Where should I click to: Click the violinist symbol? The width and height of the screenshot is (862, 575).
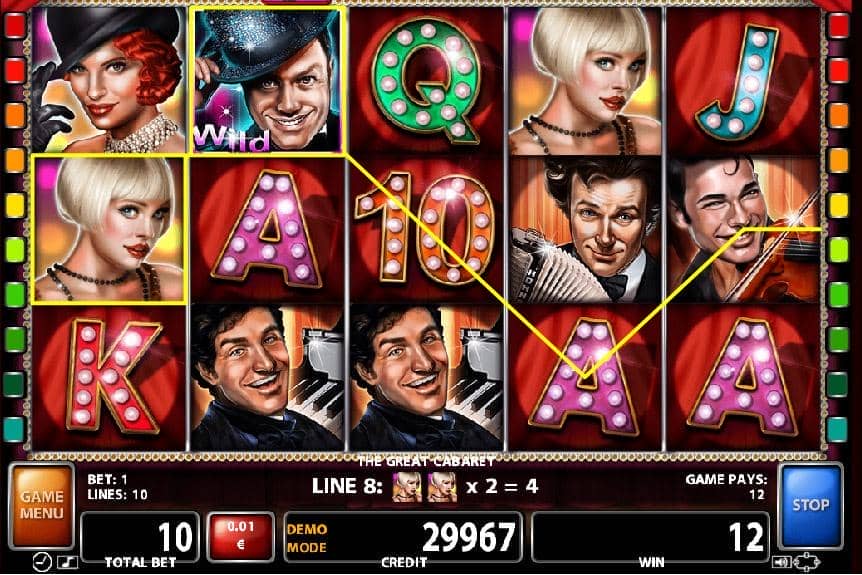(744, 229)
